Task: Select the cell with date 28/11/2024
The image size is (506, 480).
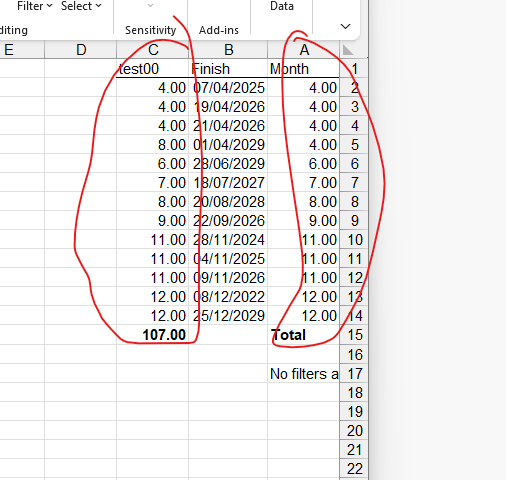Action: (x=228, y=240)
